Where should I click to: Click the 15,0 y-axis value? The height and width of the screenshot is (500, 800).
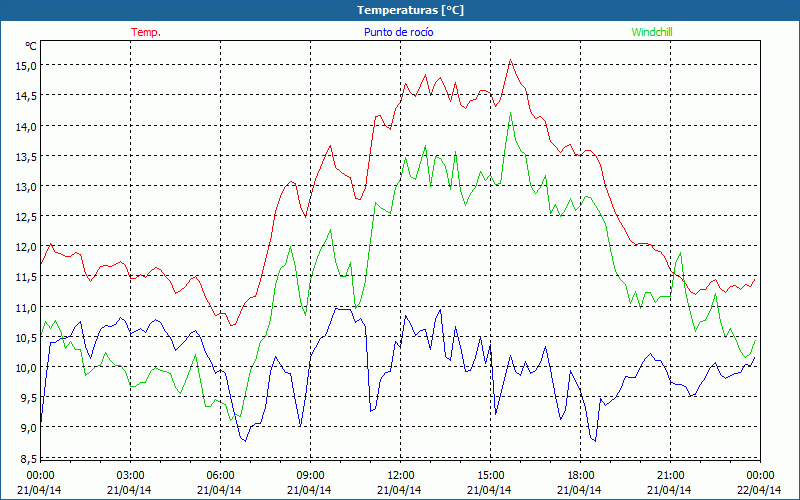(x=26, y=66)
